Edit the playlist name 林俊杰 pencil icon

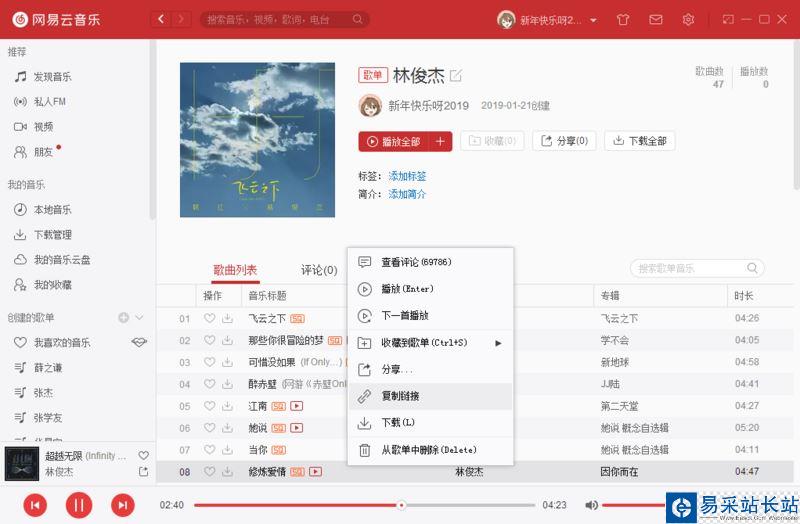coord(456,76)
